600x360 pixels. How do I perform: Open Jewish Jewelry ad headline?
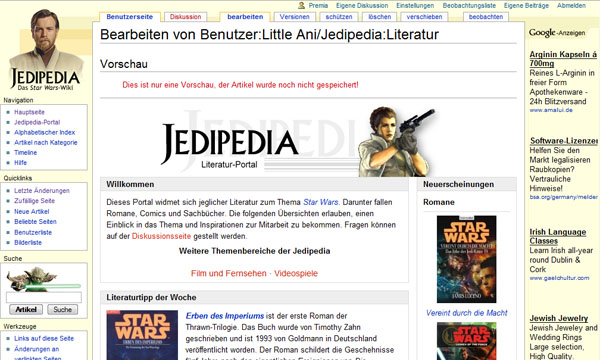(559, 318)
